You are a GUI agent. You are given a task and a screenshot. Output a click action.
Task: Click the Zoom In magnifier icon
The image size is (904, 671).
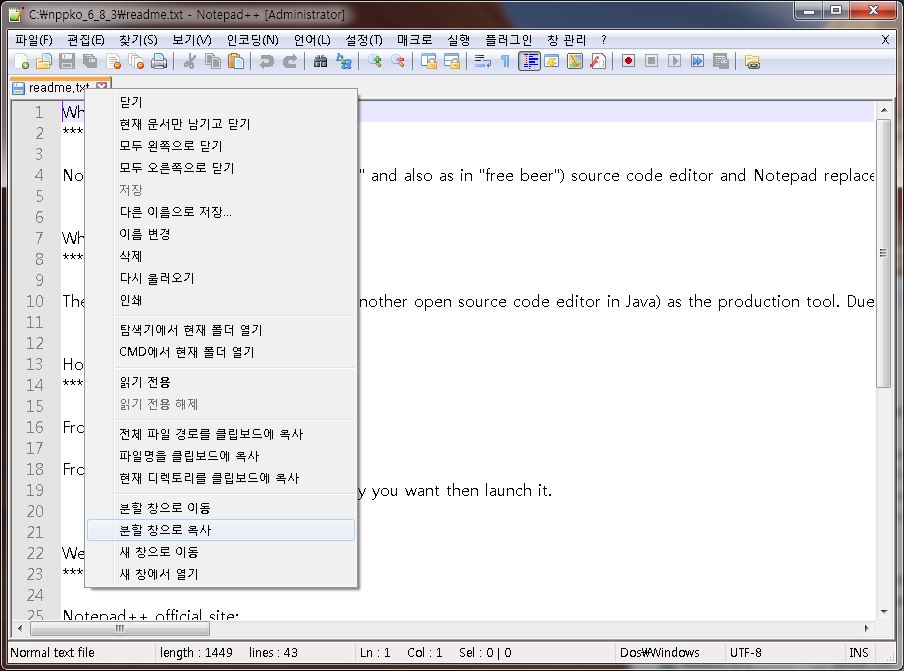coord(375,61)
